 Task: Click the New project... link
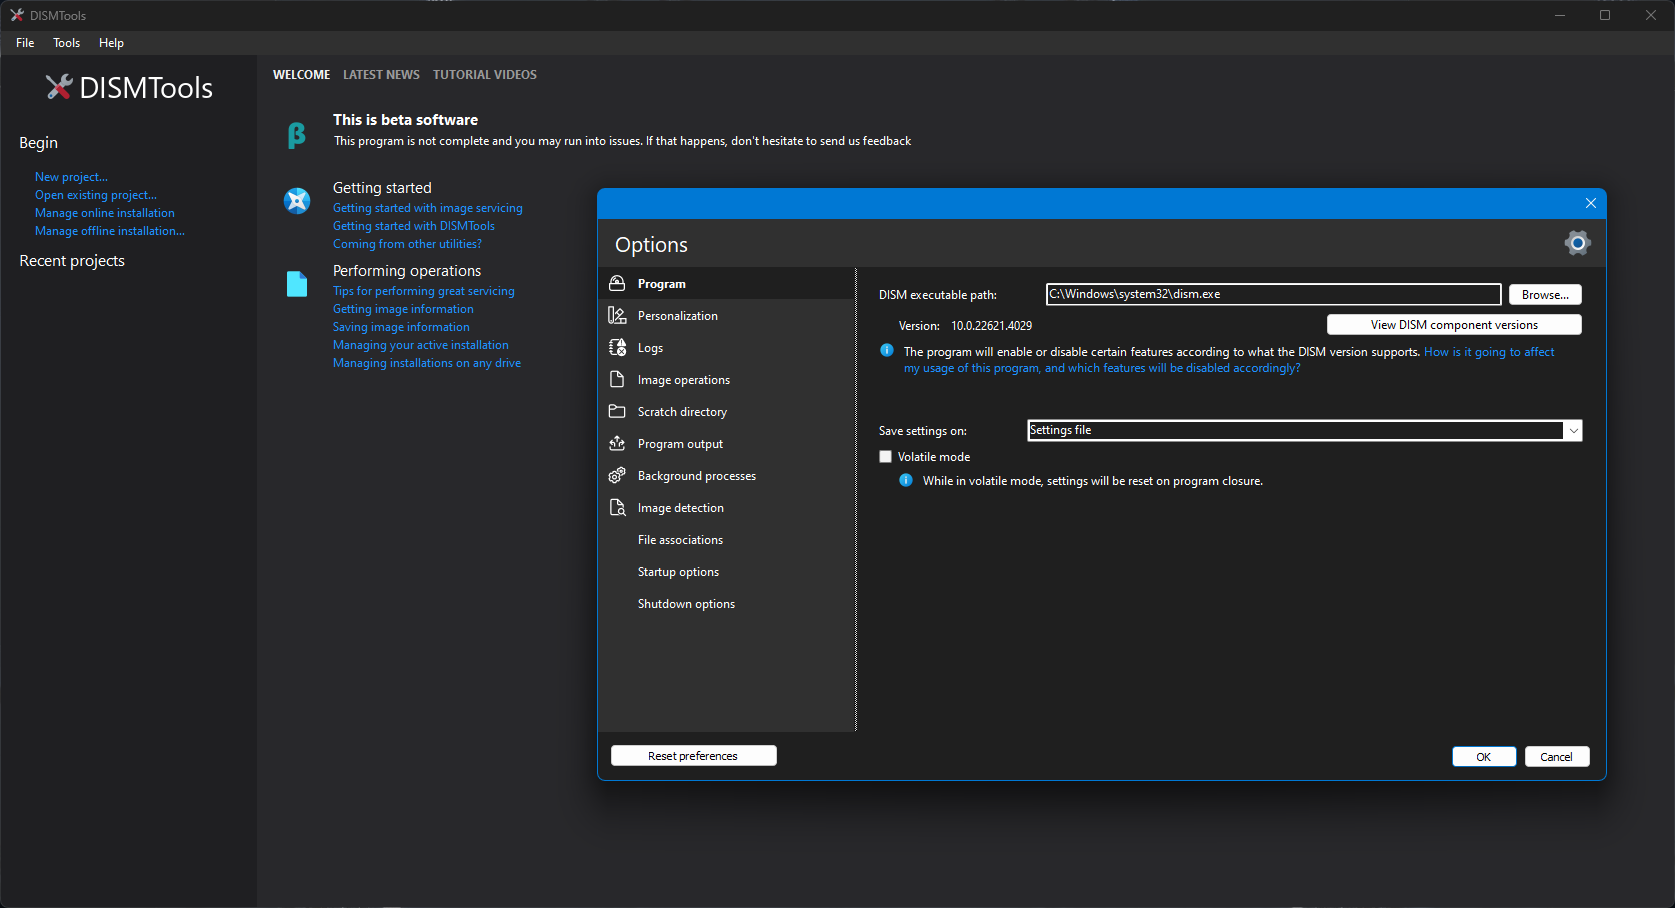[x=71, y=177]
